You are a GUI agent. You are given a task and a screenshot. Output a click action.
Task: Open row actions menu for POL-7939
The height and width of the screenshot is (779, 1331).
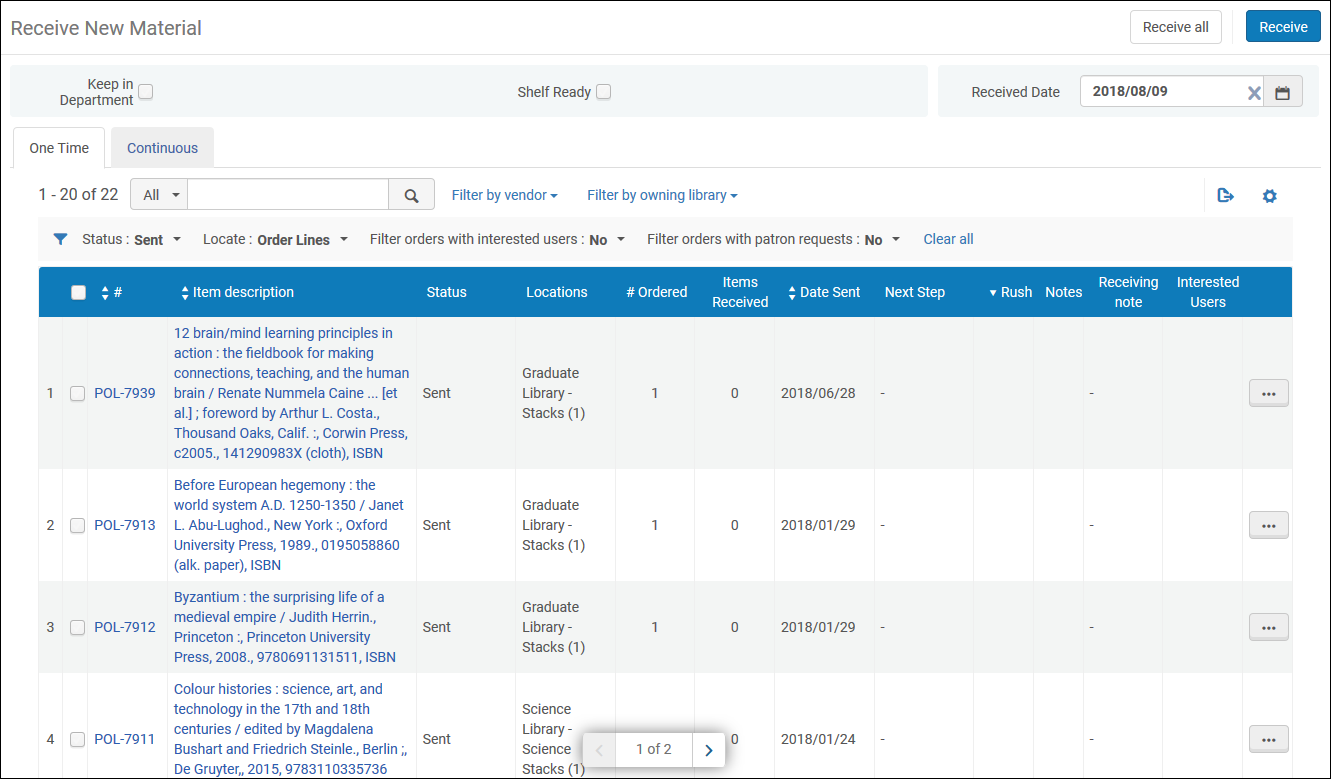1268,393
